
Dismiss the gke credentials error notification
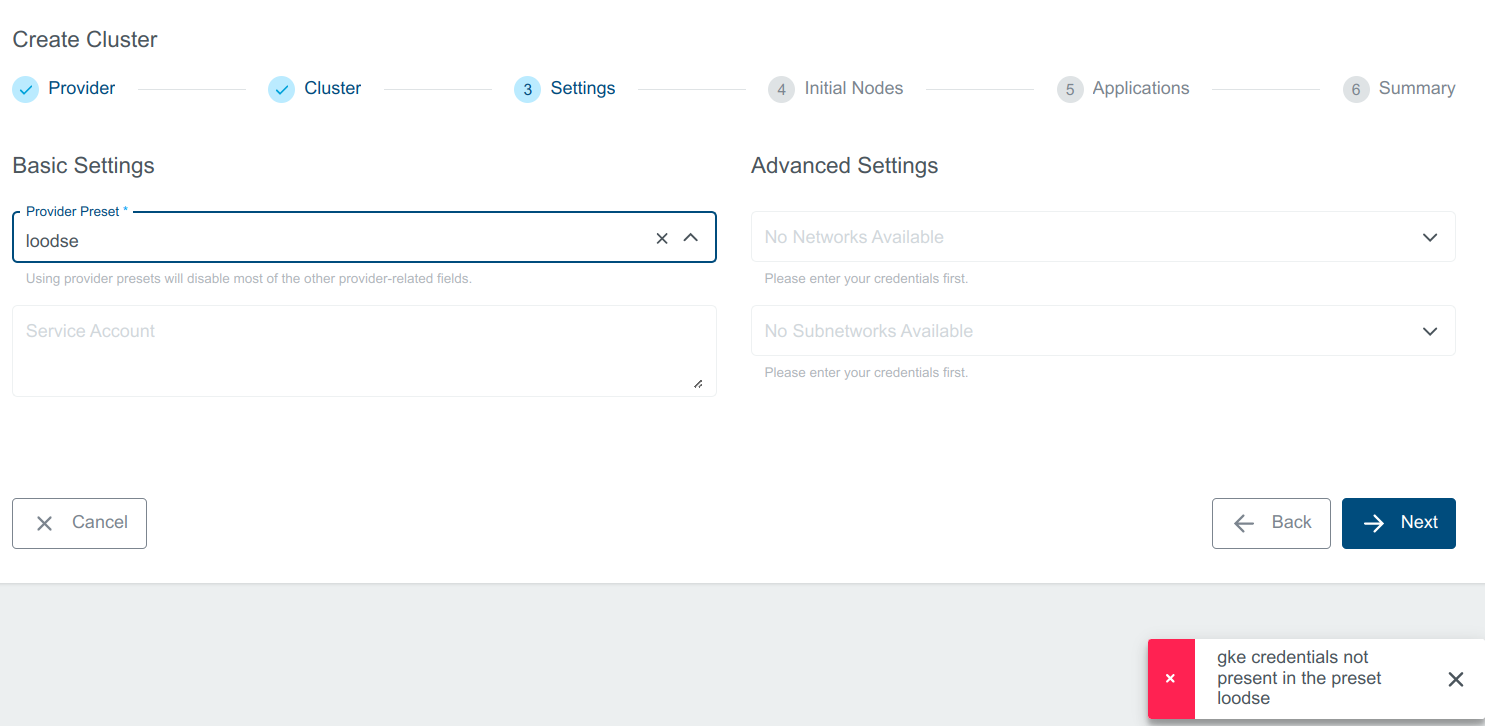pos(1456,679)
